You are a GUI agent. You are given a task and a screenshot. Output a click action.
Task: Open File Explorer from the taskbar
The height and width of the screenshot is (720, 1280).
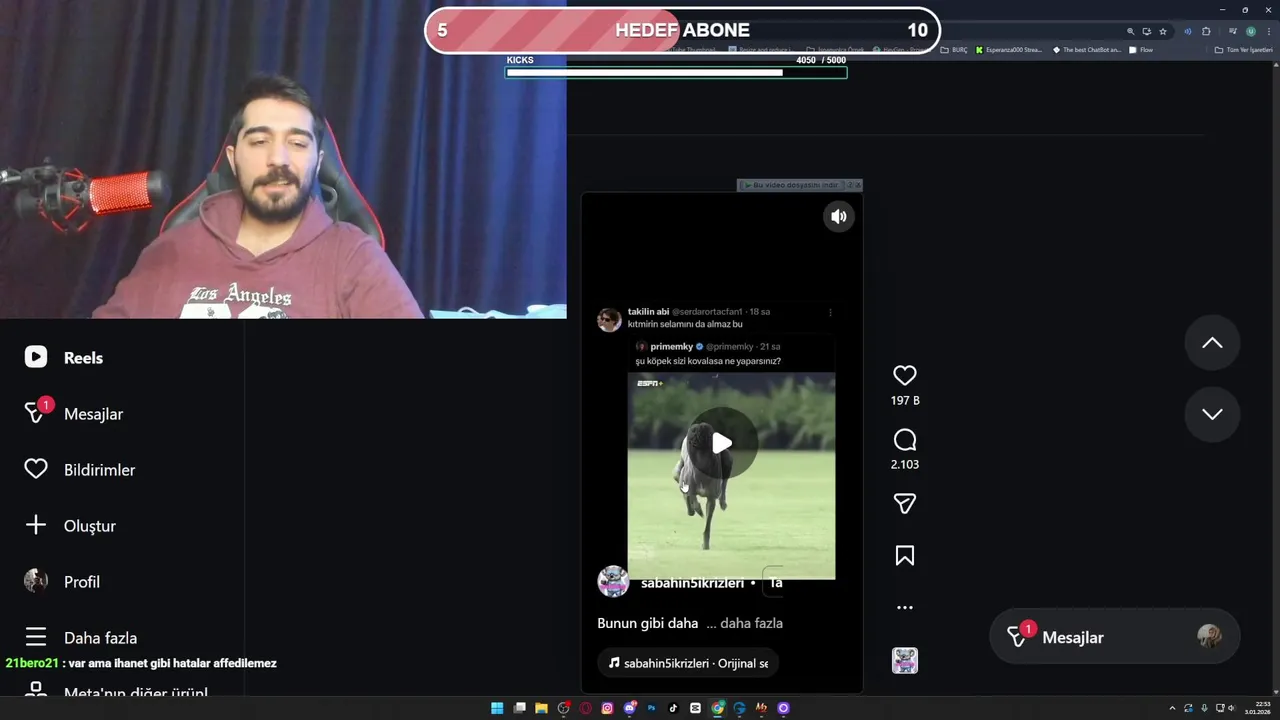[x=541, y=708]
